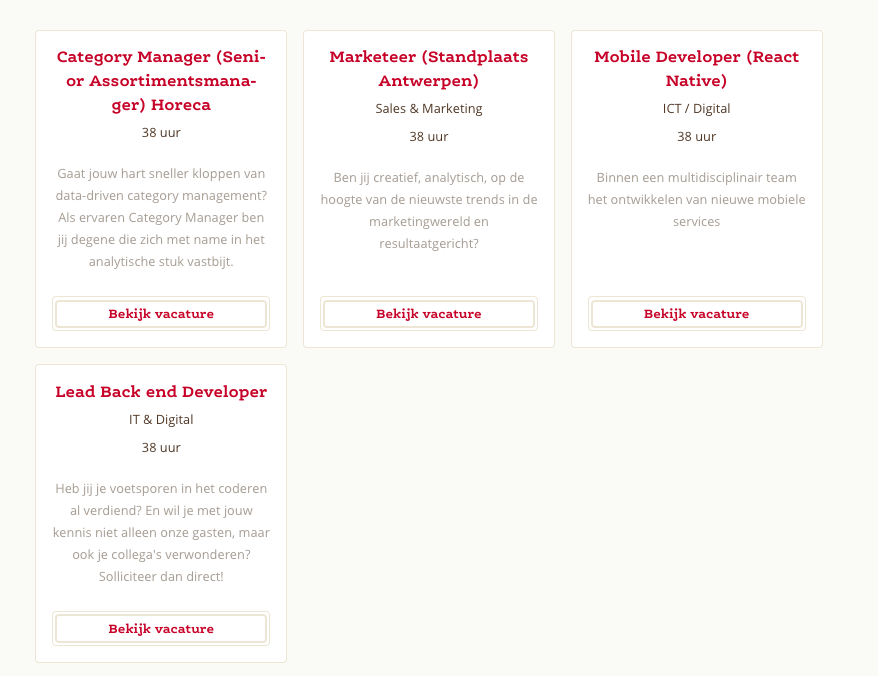Viewport: 878px width, 676px height.
Task: Click 38 uur on Marketeer card
Action: [428, 137]
